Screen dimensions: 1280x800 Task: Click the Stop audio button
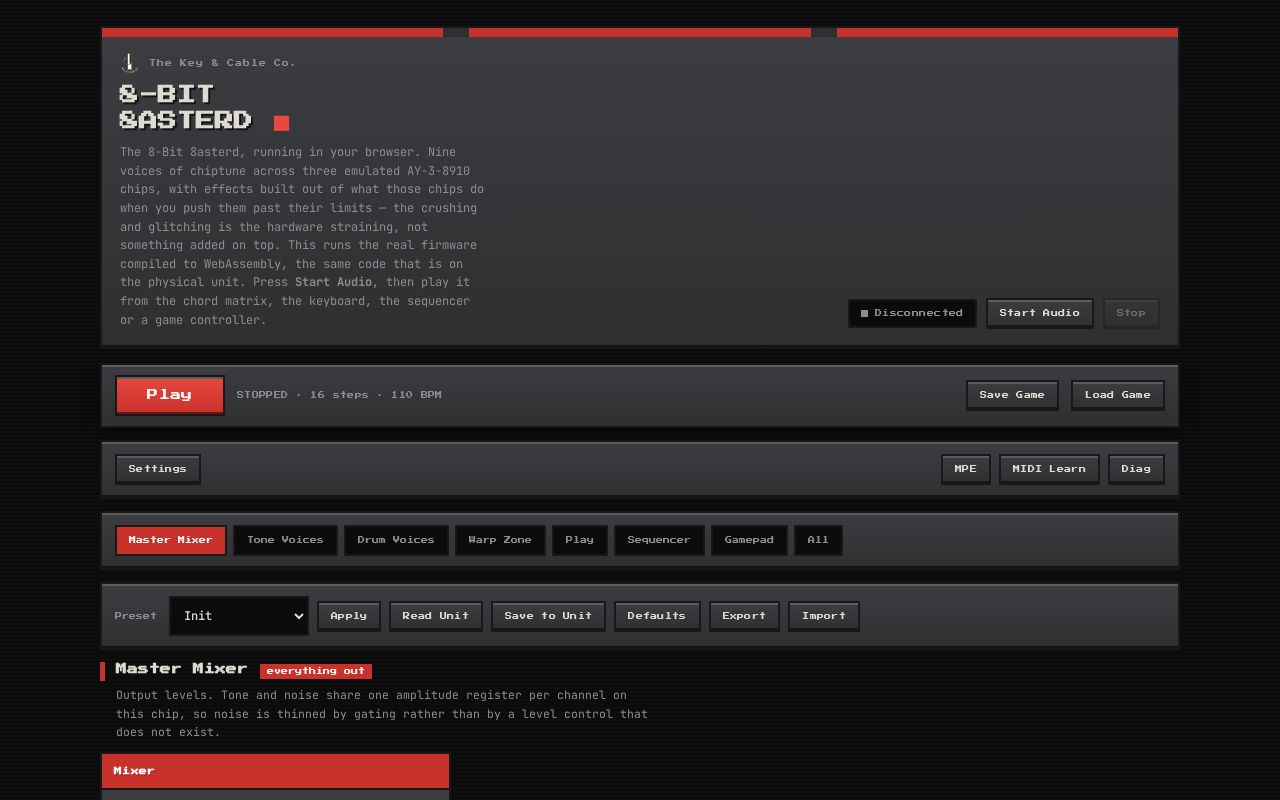pyautogui.click(x=1131, y=313)
